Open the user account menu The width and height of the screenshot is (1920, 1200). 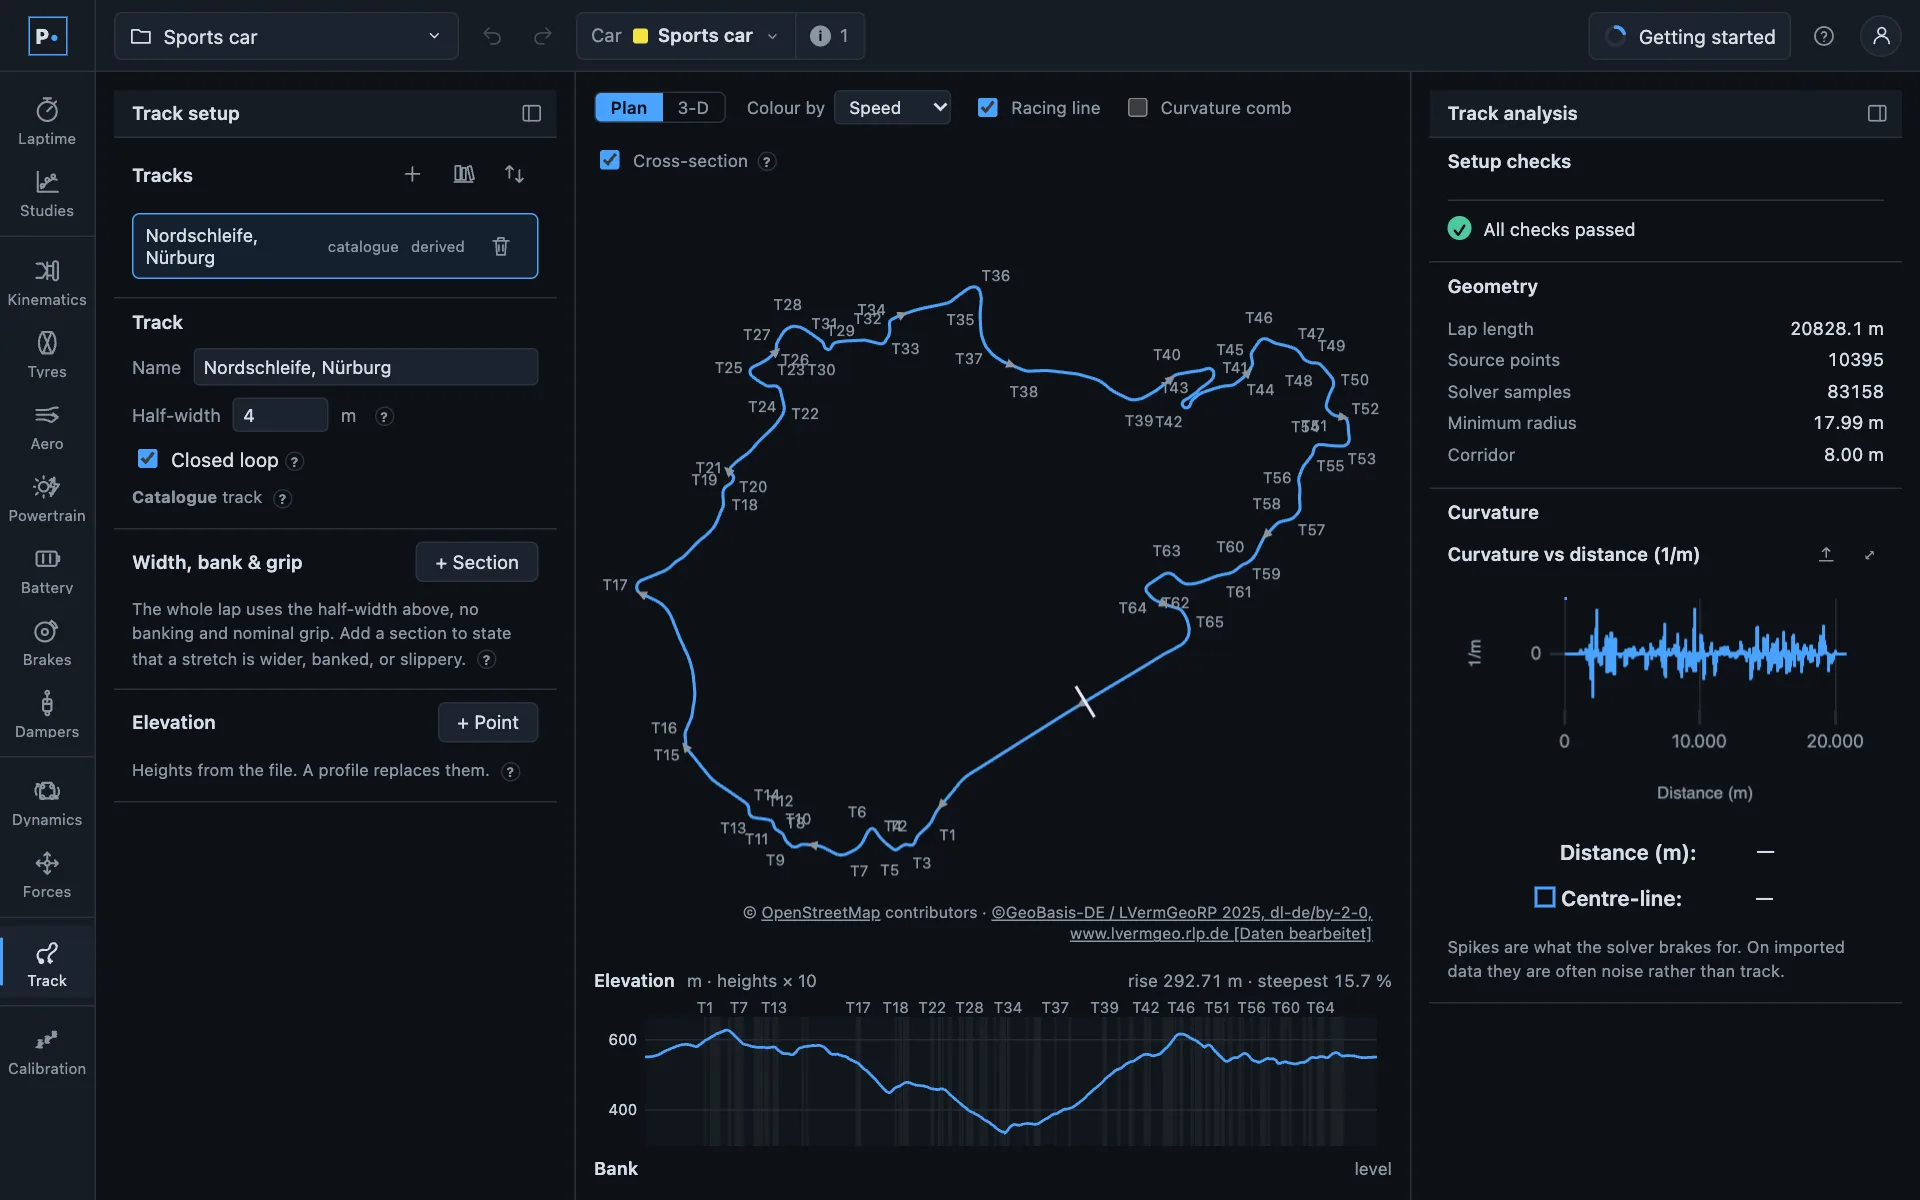click(1881, 36)
